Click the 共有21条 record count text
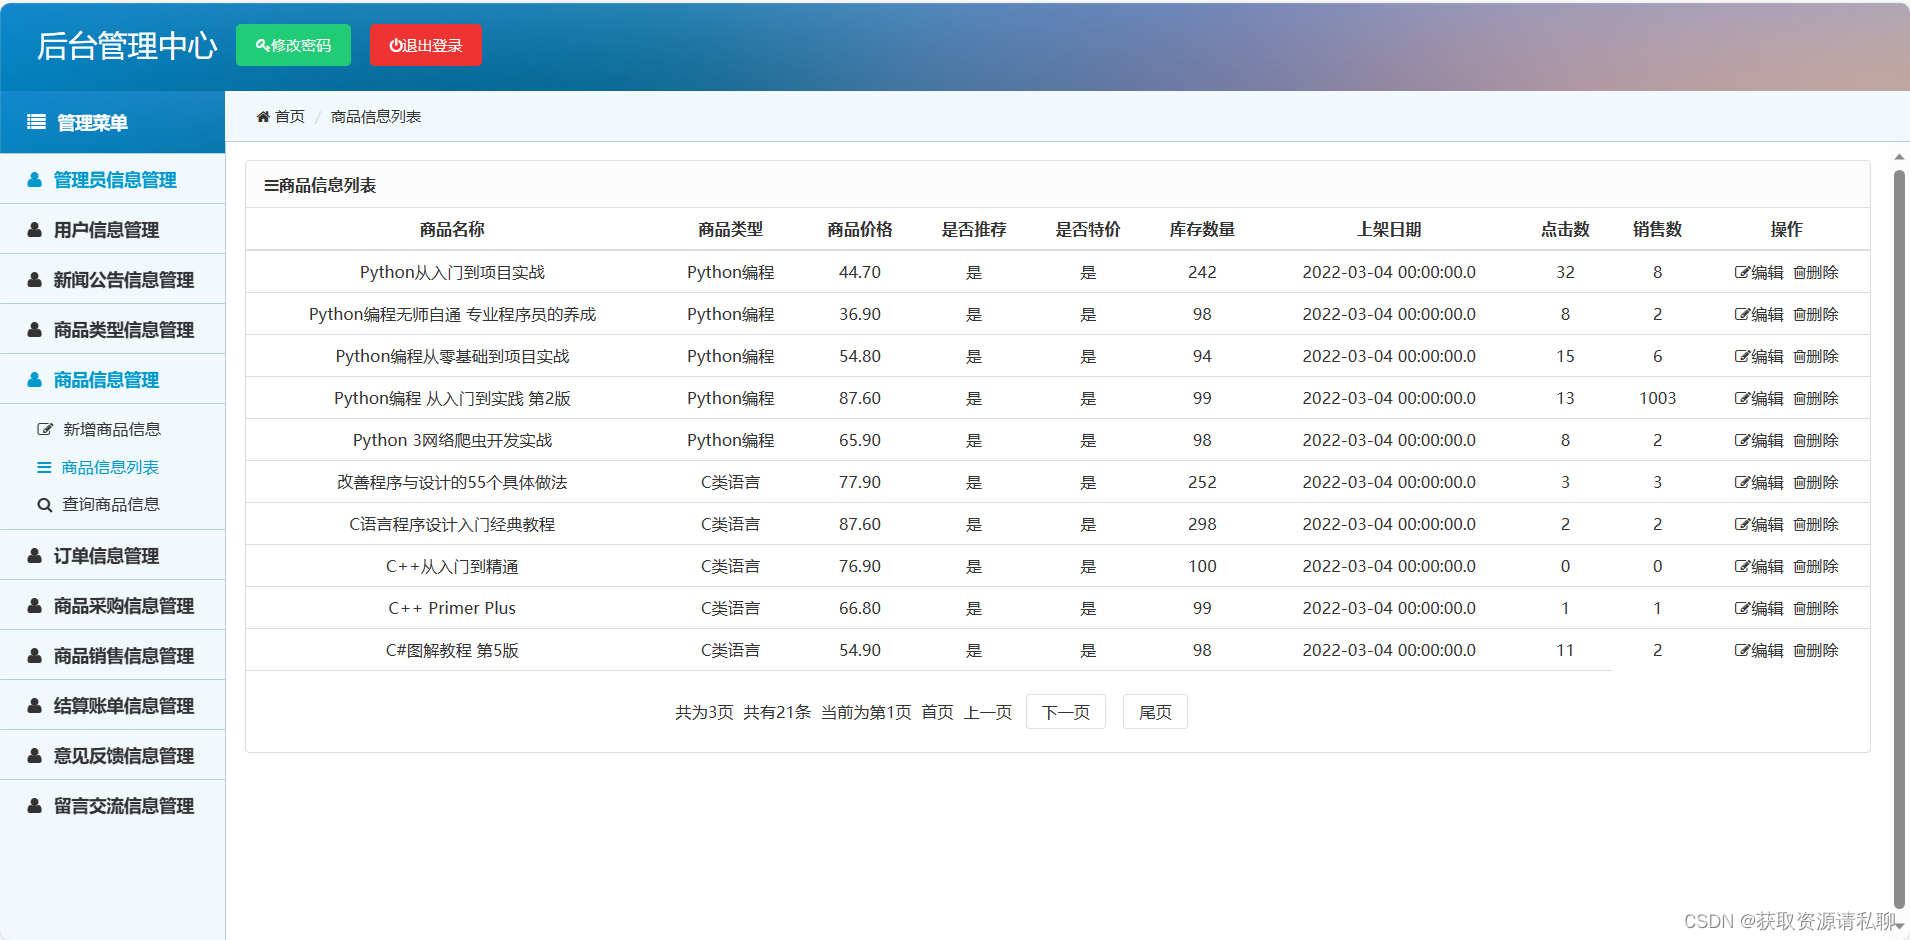The width and height of the screenshot is (1910, 940). 777,712
